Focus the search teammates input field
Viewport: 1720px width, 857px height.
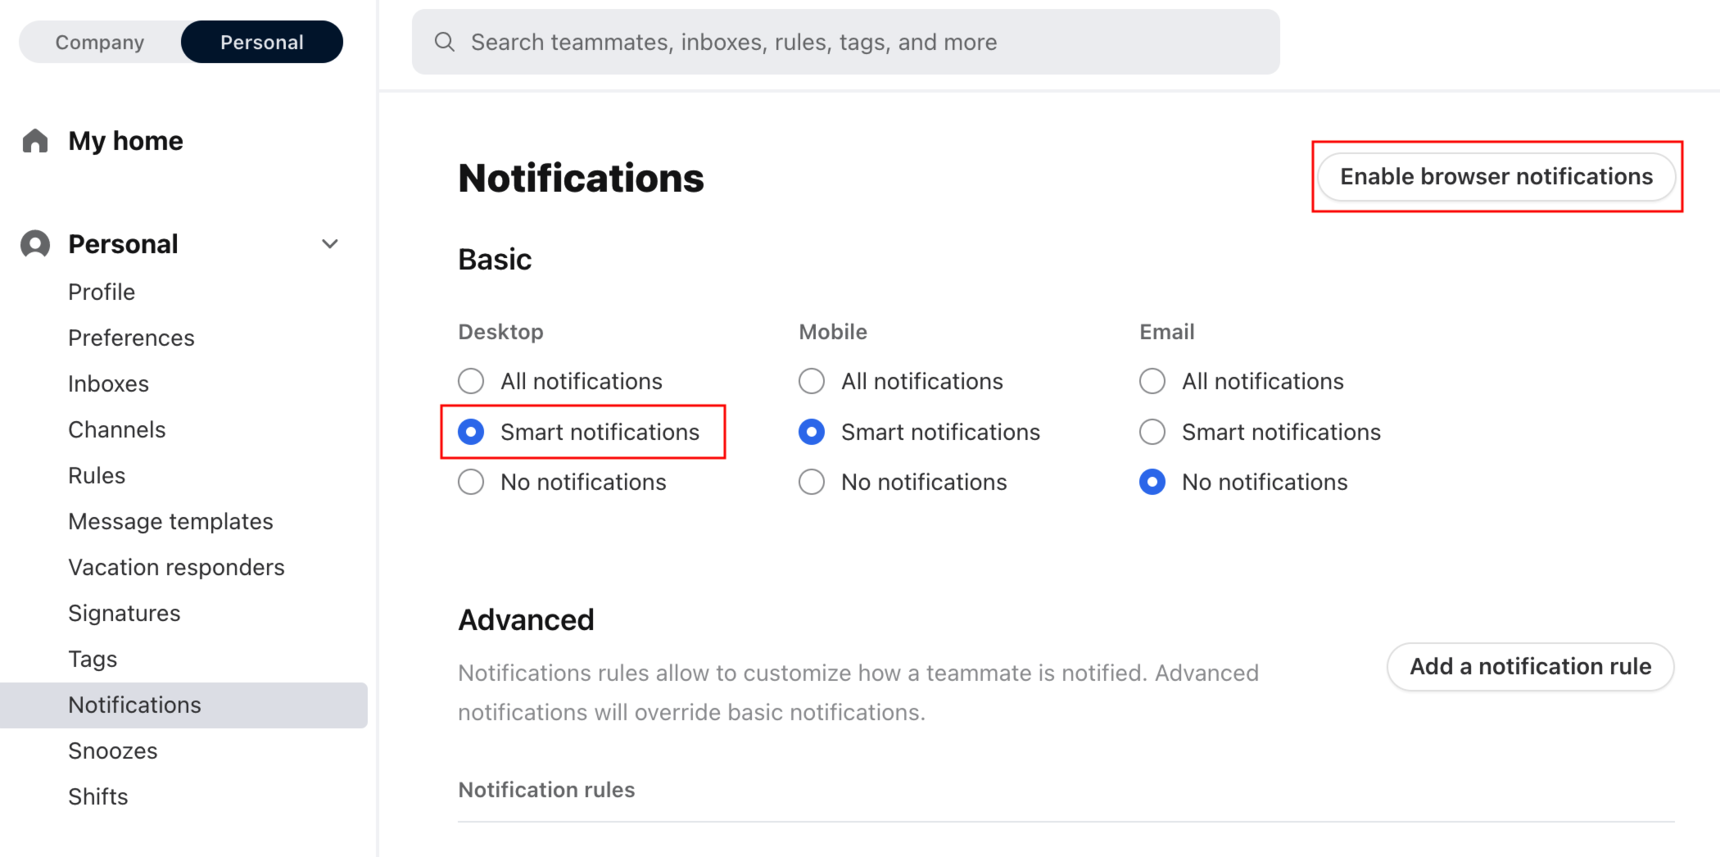(846, 42)
